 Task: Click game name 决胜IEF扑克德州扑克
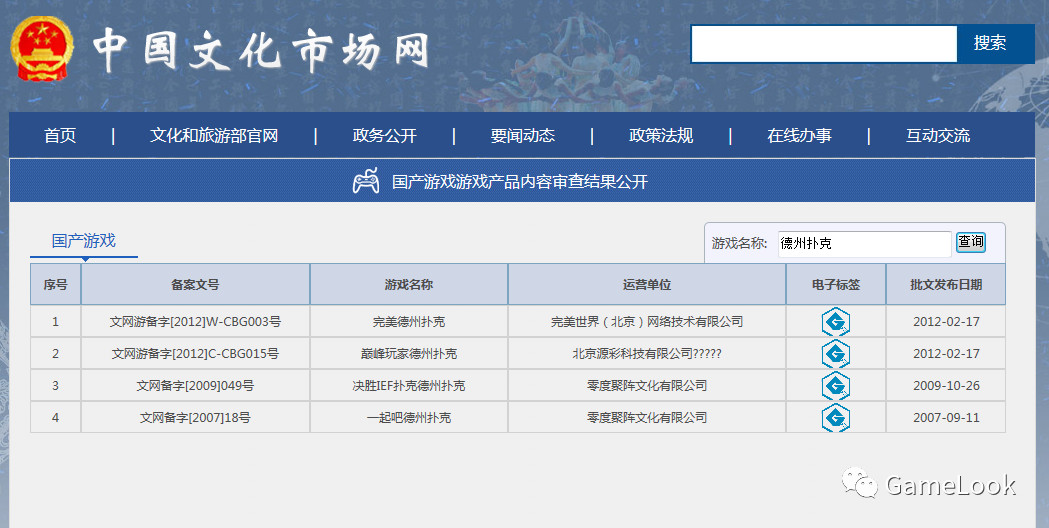(x=409, y=386)
